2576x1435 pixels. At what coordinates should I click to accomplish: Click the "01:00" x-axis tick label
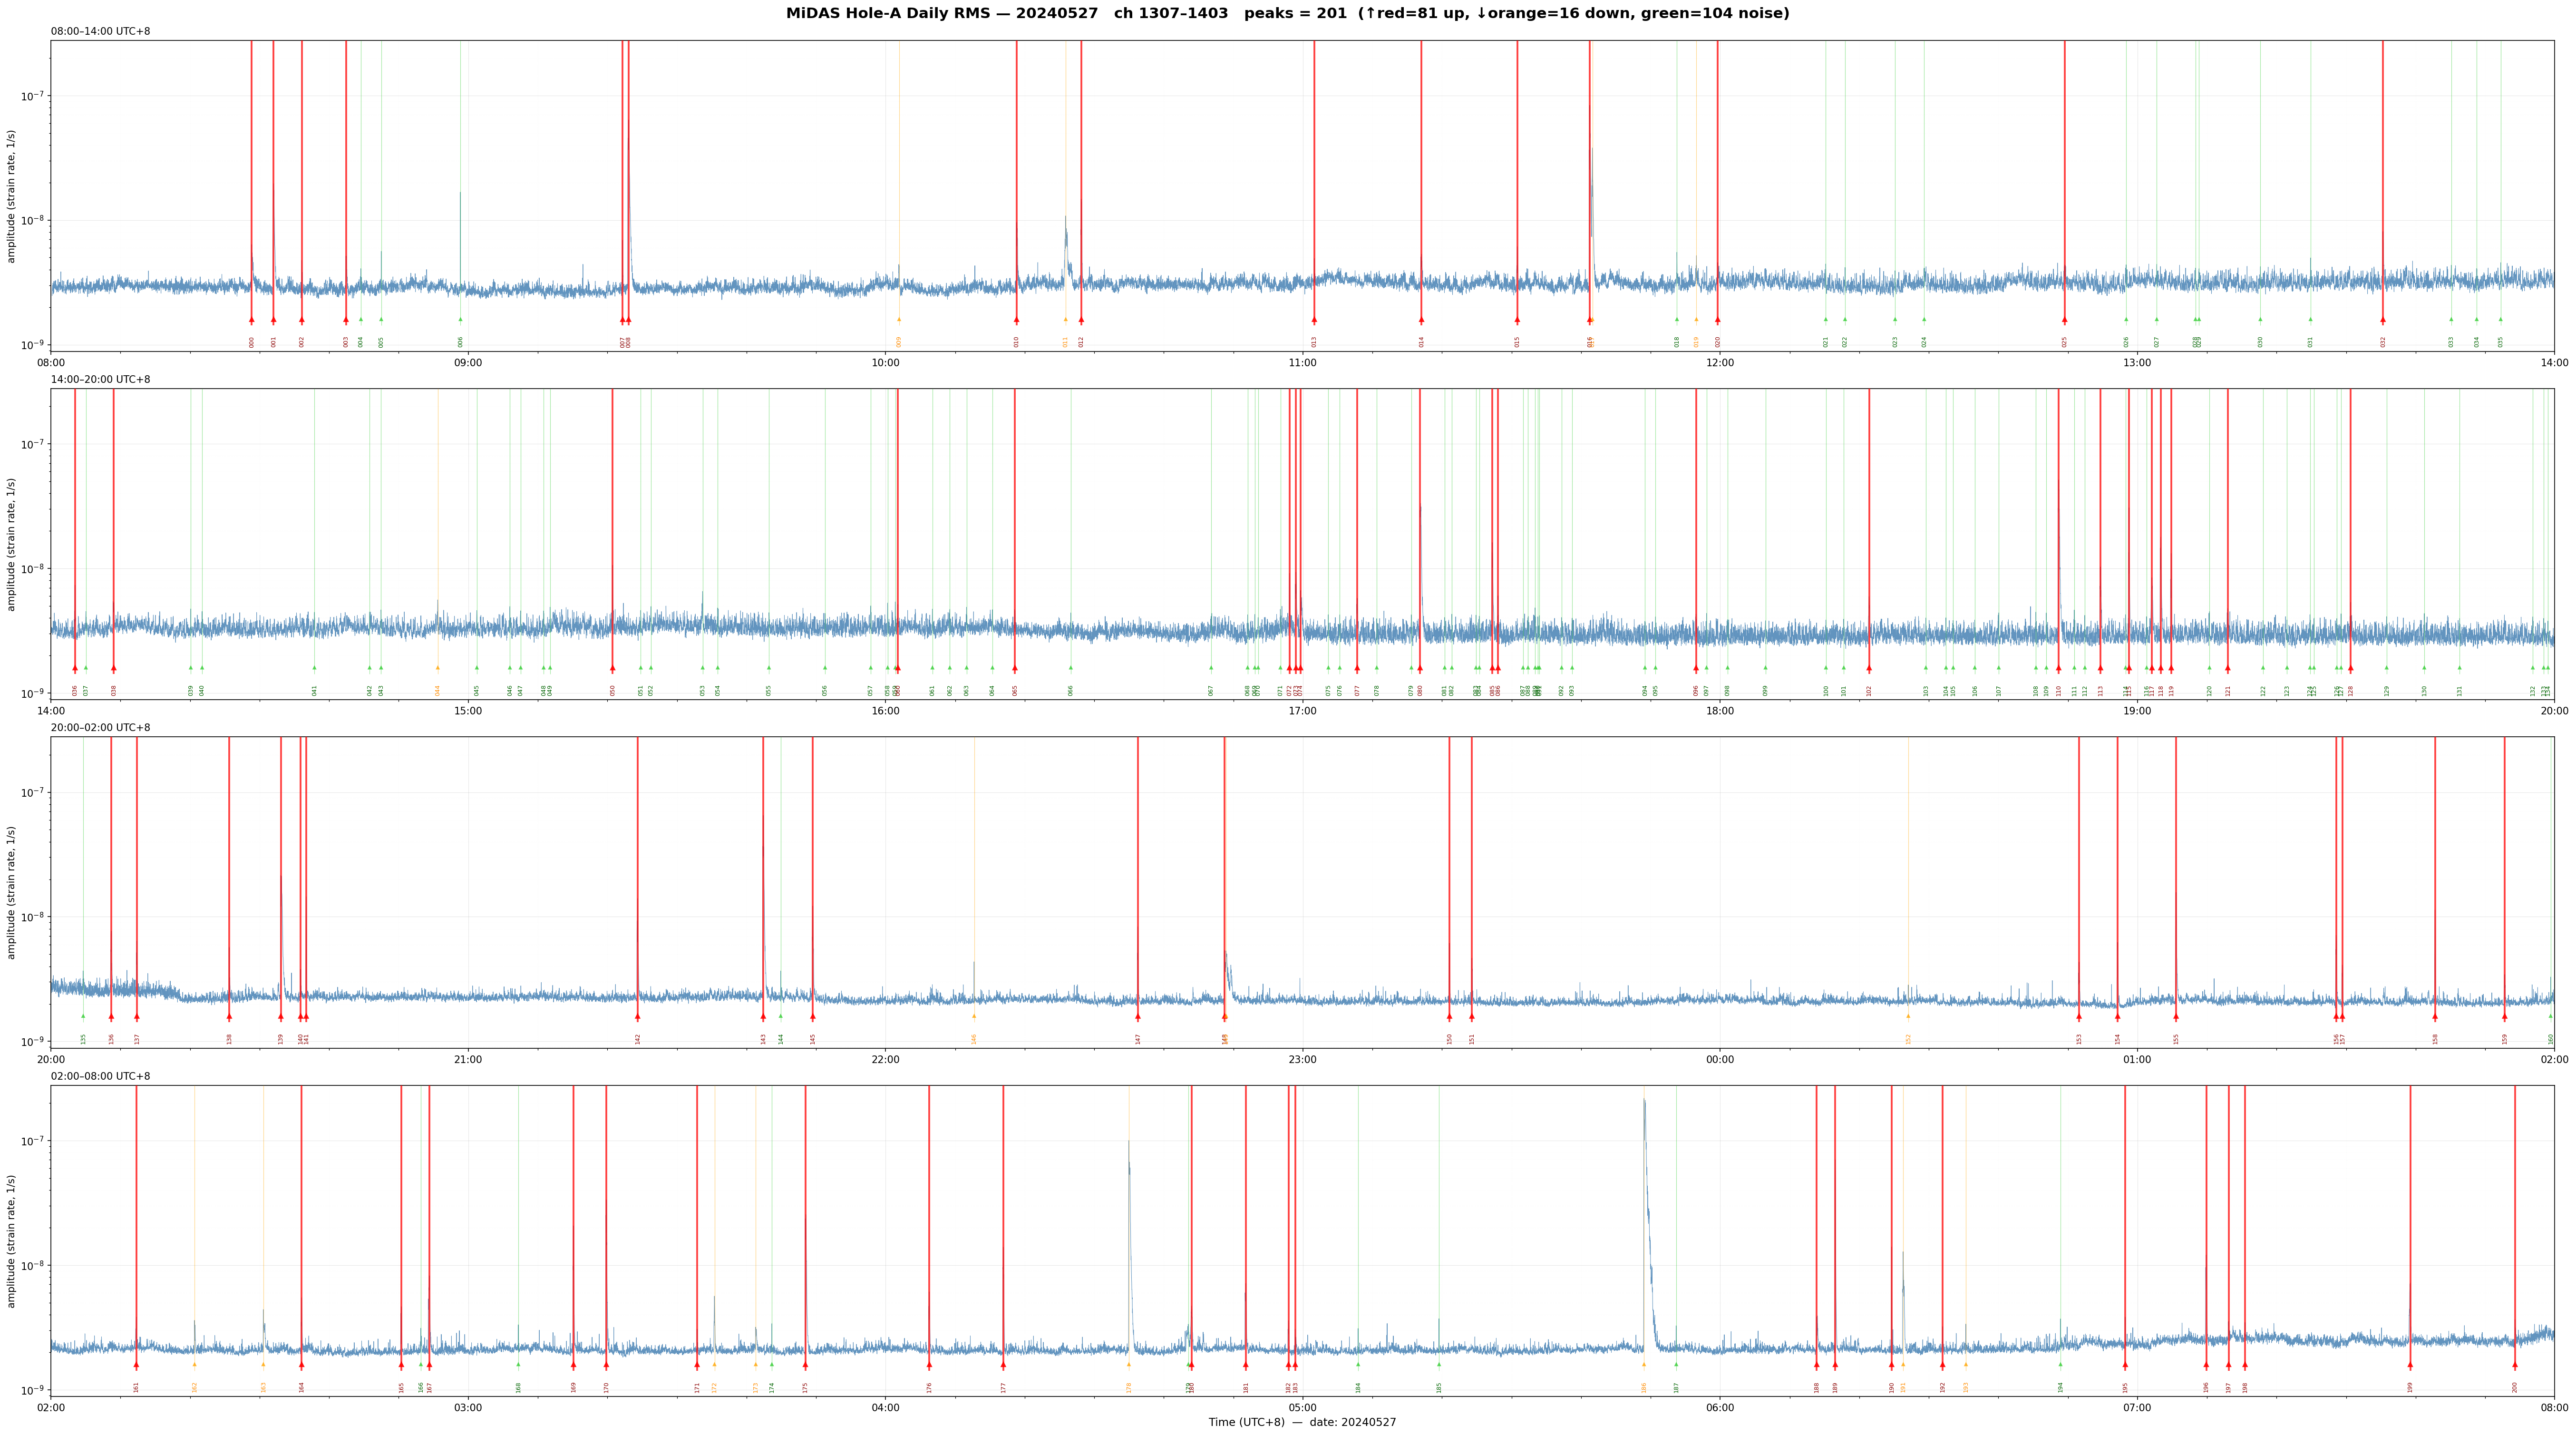pos(2137,1059)
